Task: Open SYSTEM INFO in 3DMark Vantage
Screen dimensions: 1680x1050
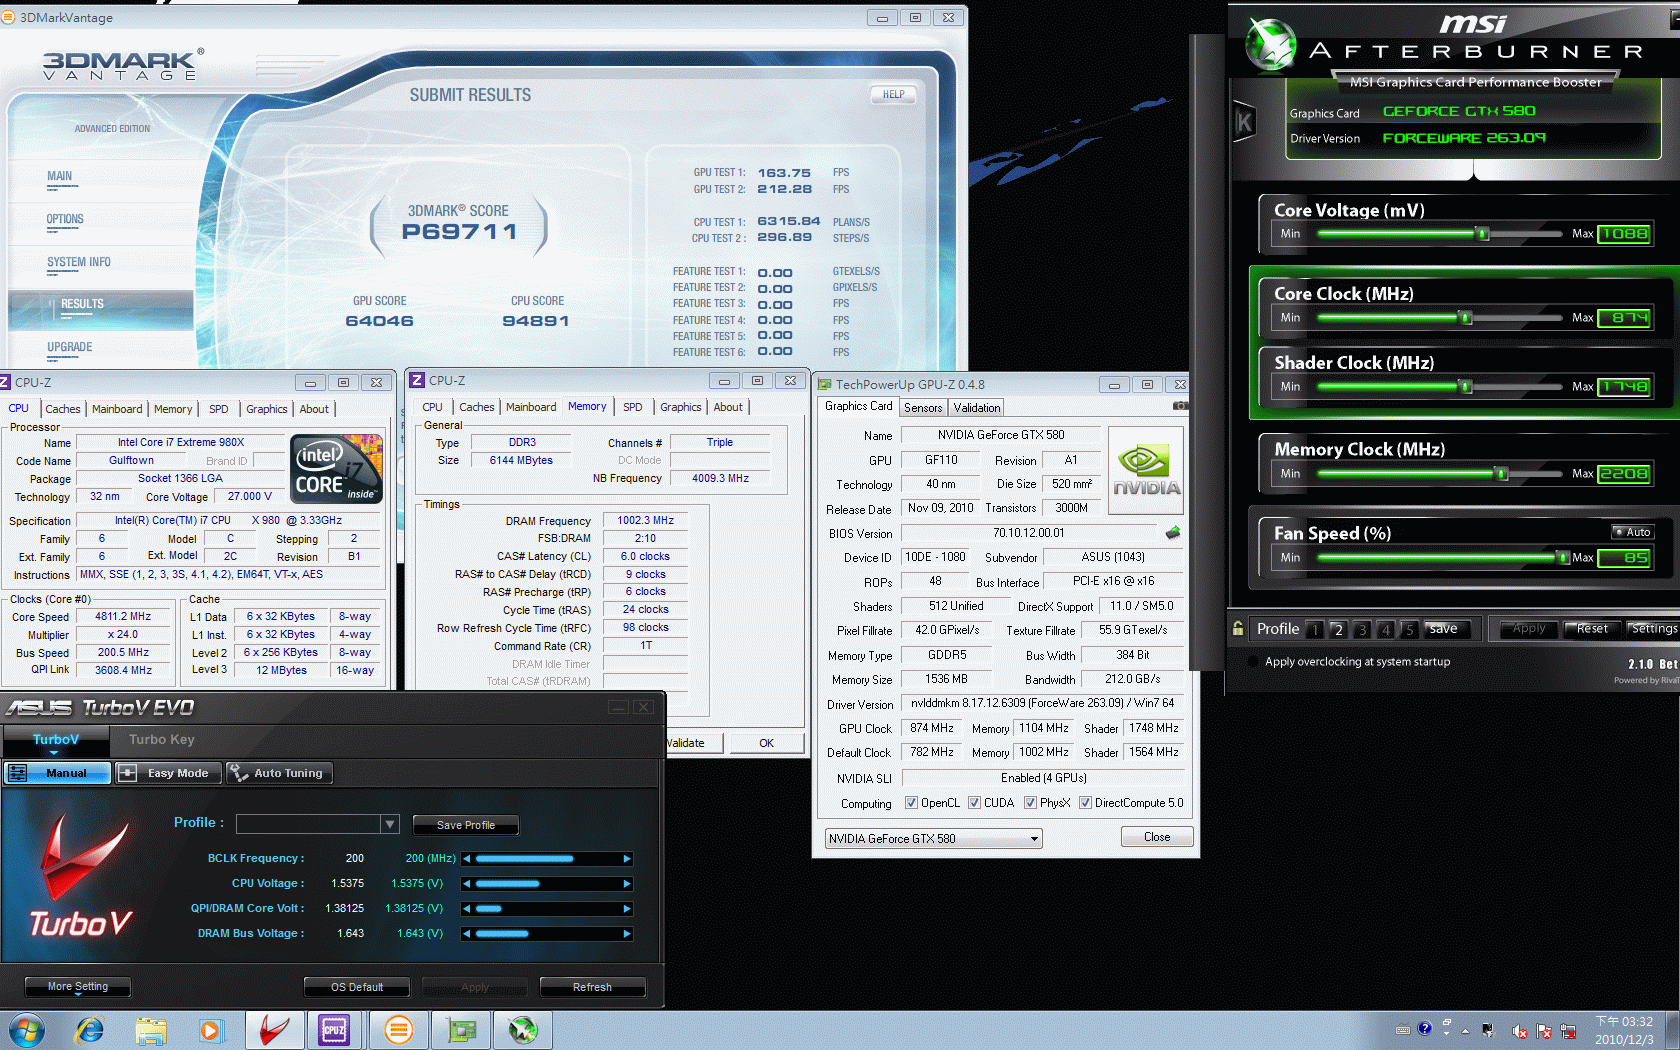Action: 79,263
